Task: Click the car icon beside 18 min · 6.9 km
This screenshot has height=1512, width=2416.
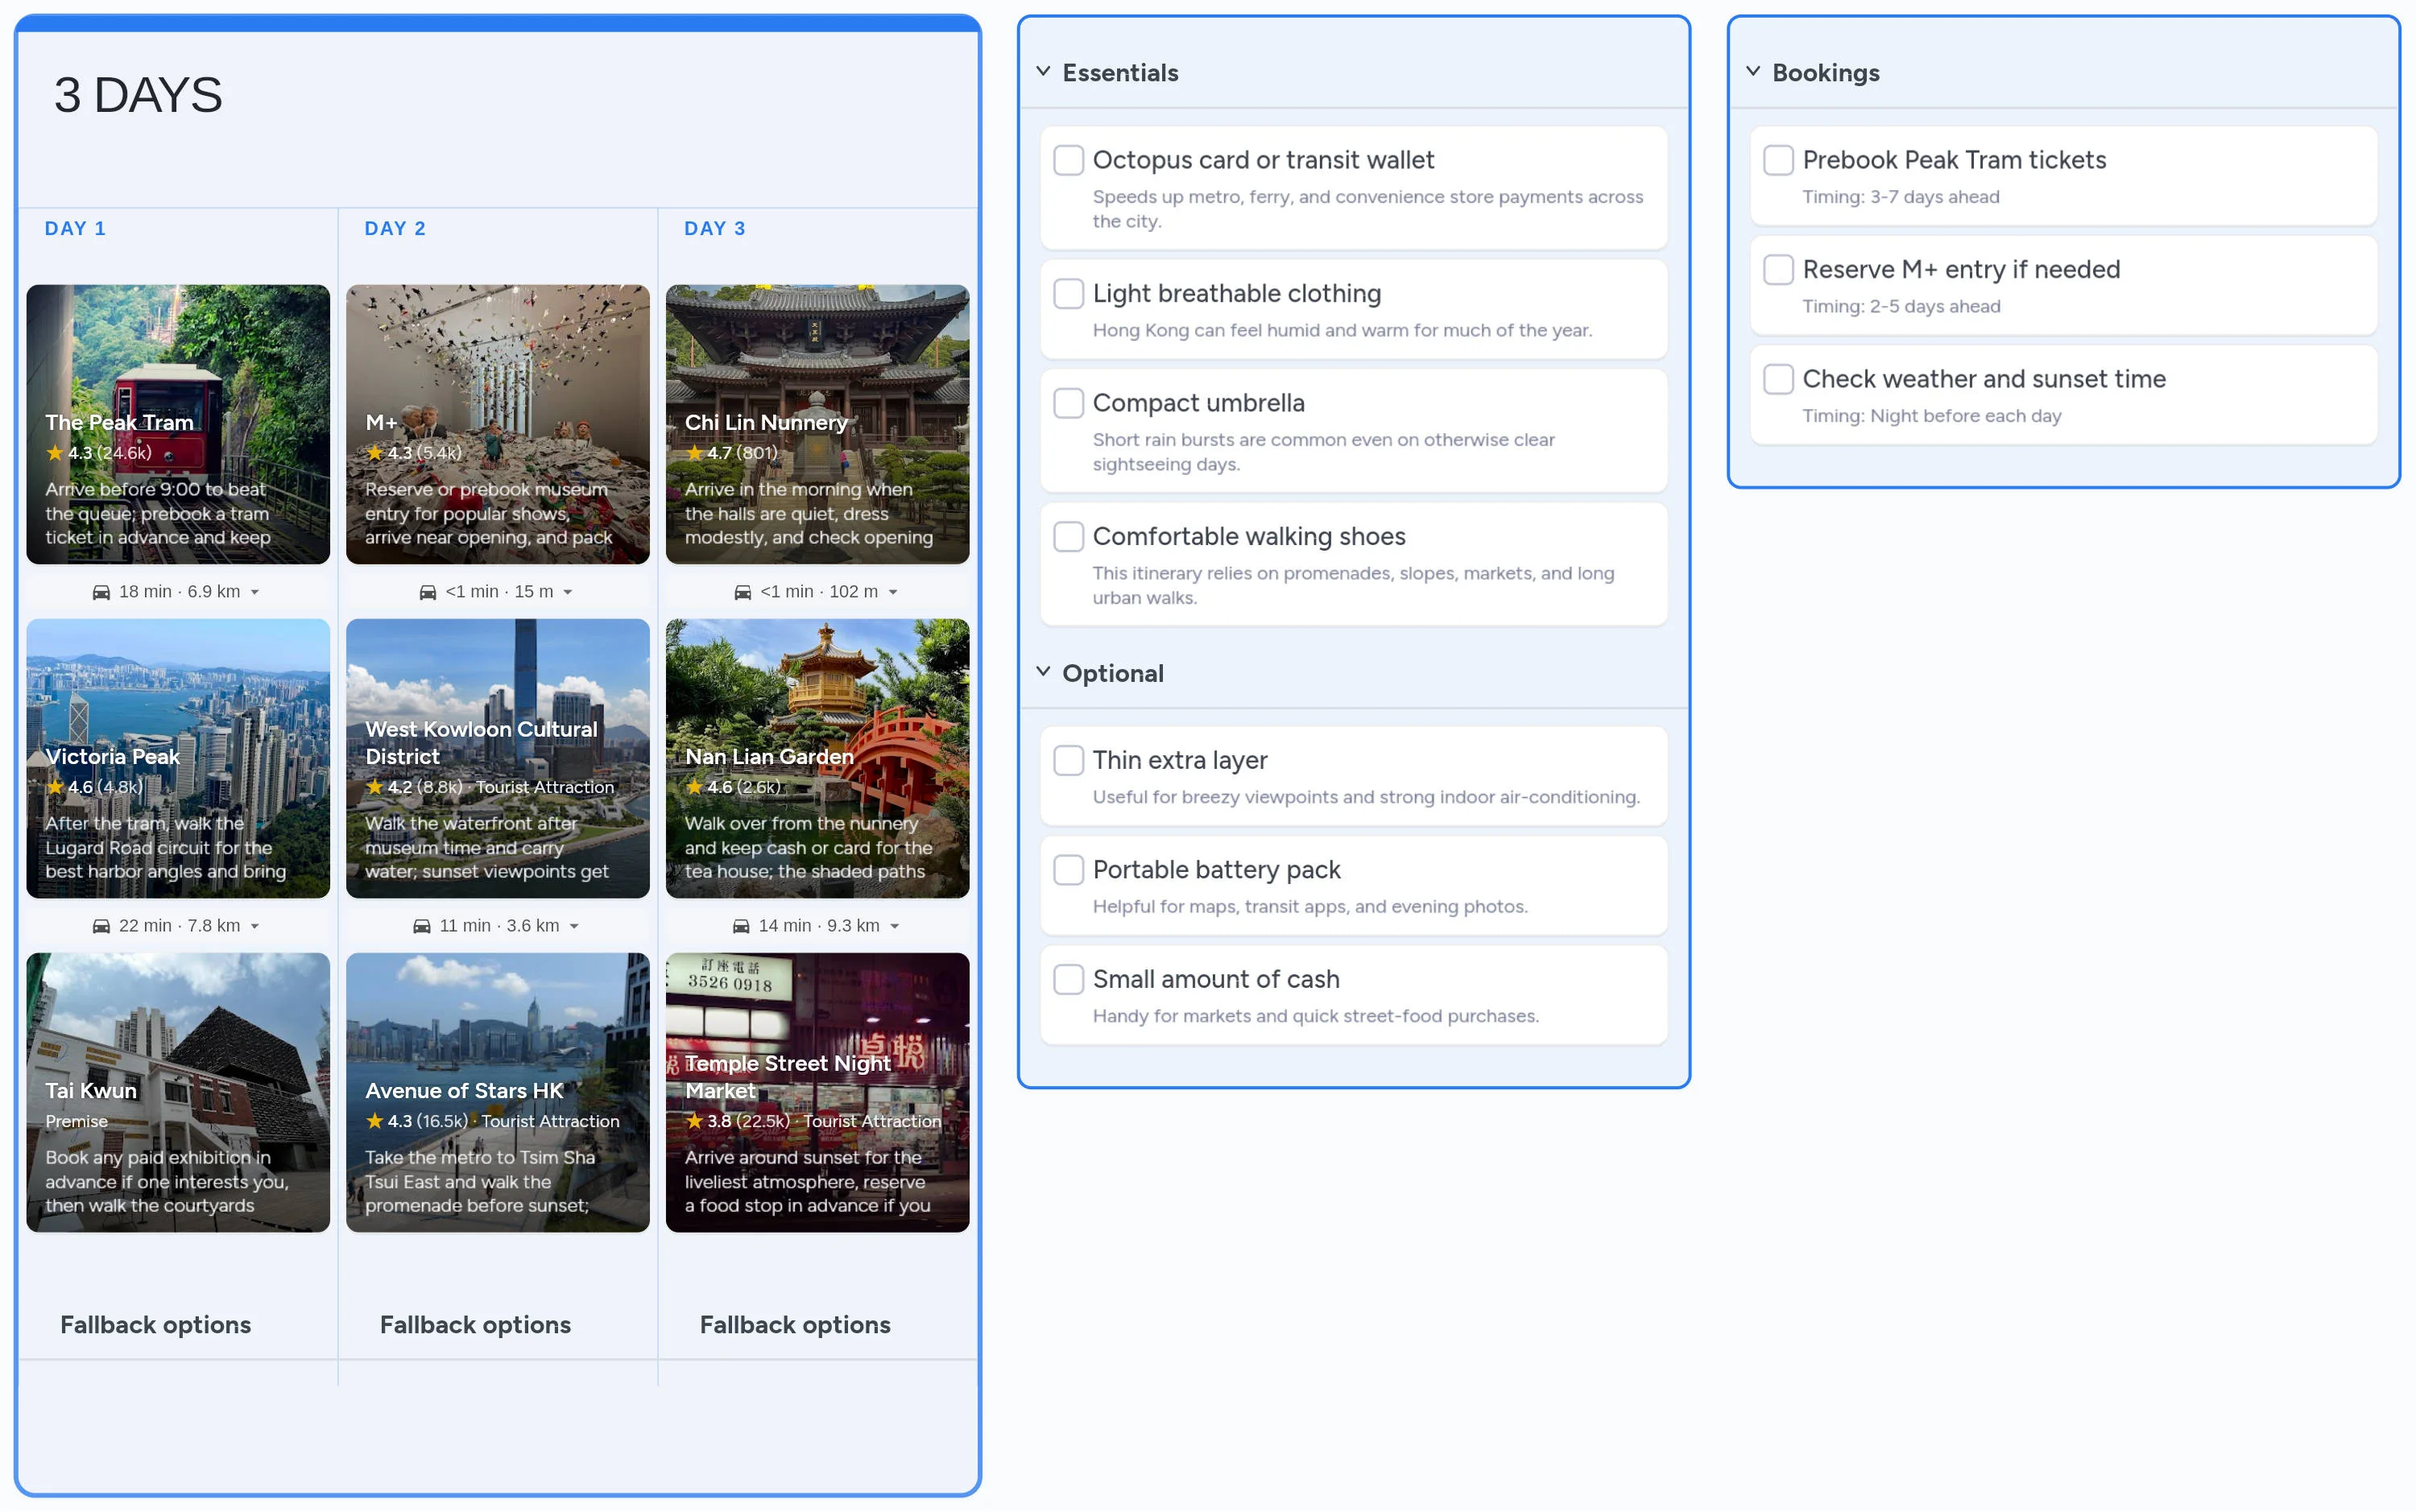Action: point(101,592)
